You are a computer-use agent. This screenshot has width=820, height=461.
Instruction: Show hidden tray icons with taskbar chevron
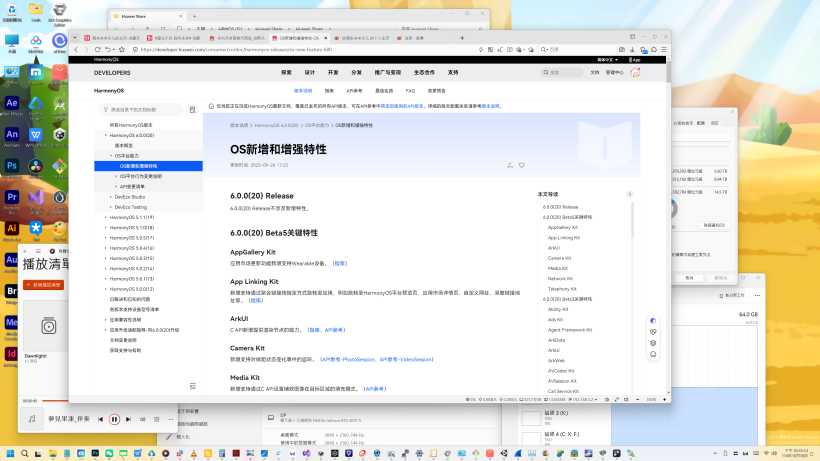tap(715, 454)
